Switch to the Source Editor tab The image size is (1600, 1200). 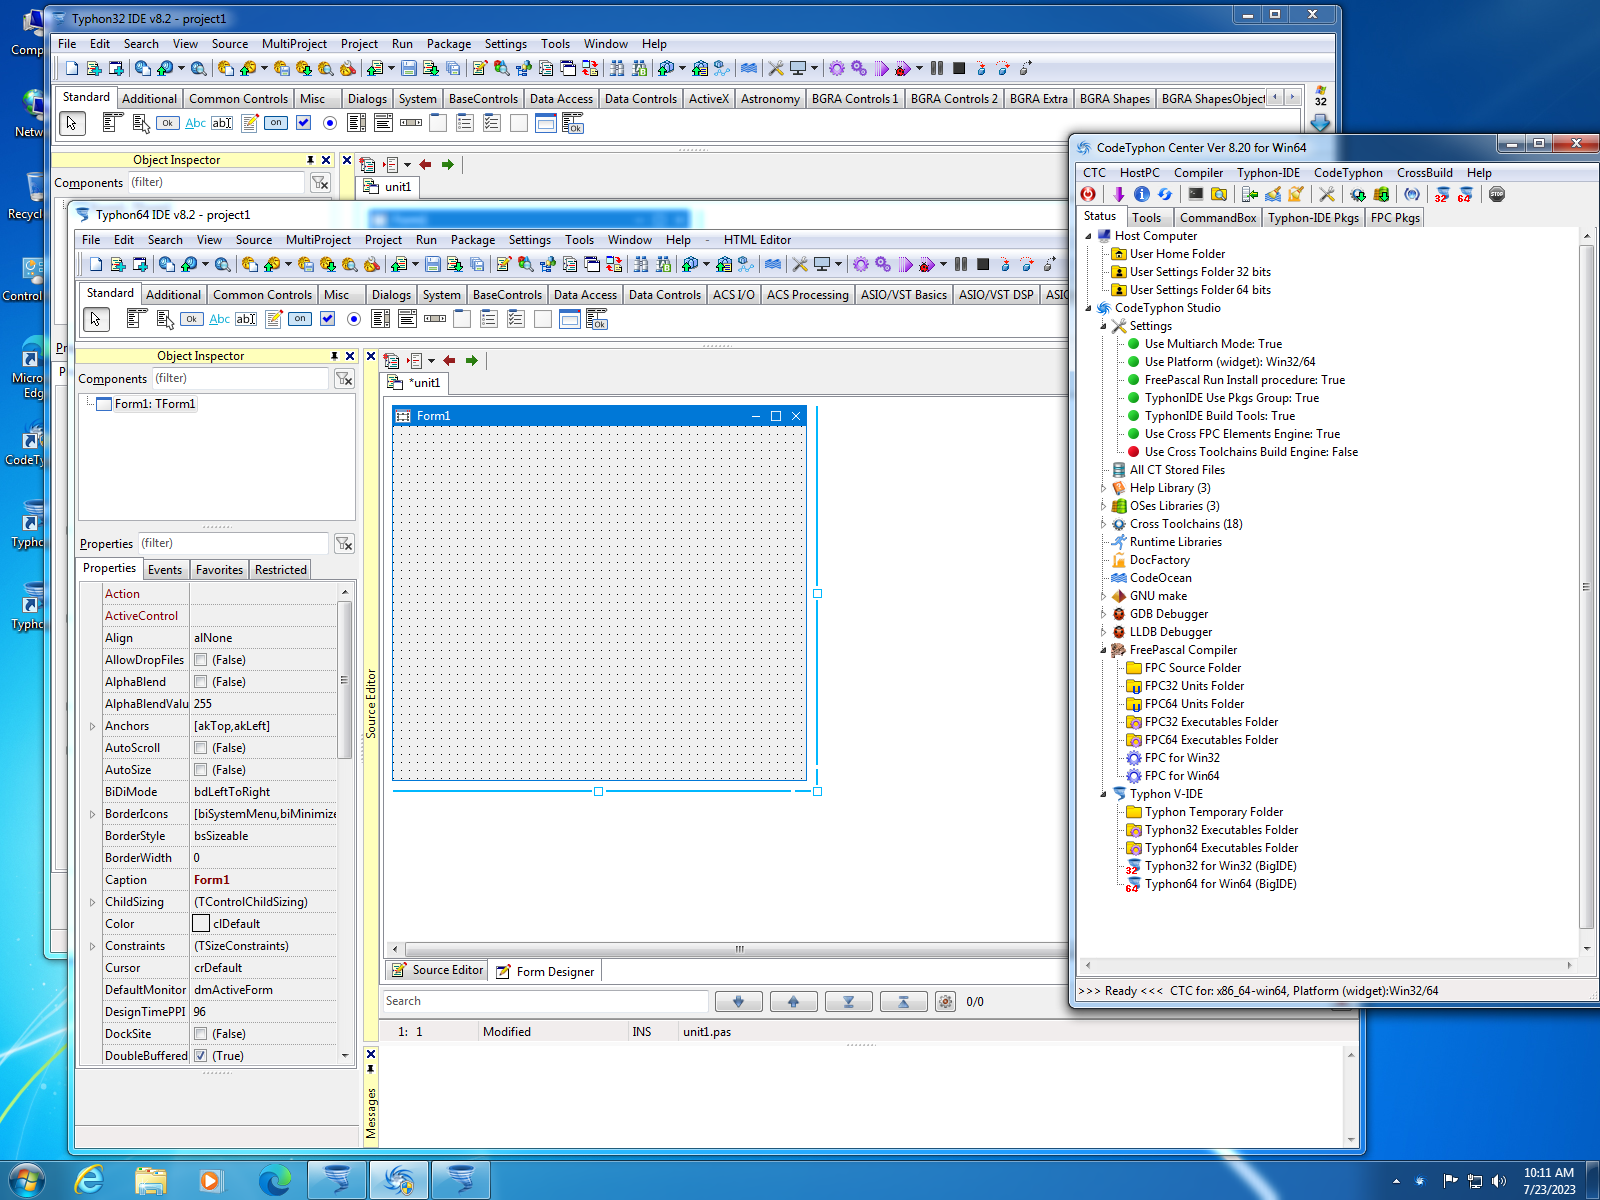(437, 971)
